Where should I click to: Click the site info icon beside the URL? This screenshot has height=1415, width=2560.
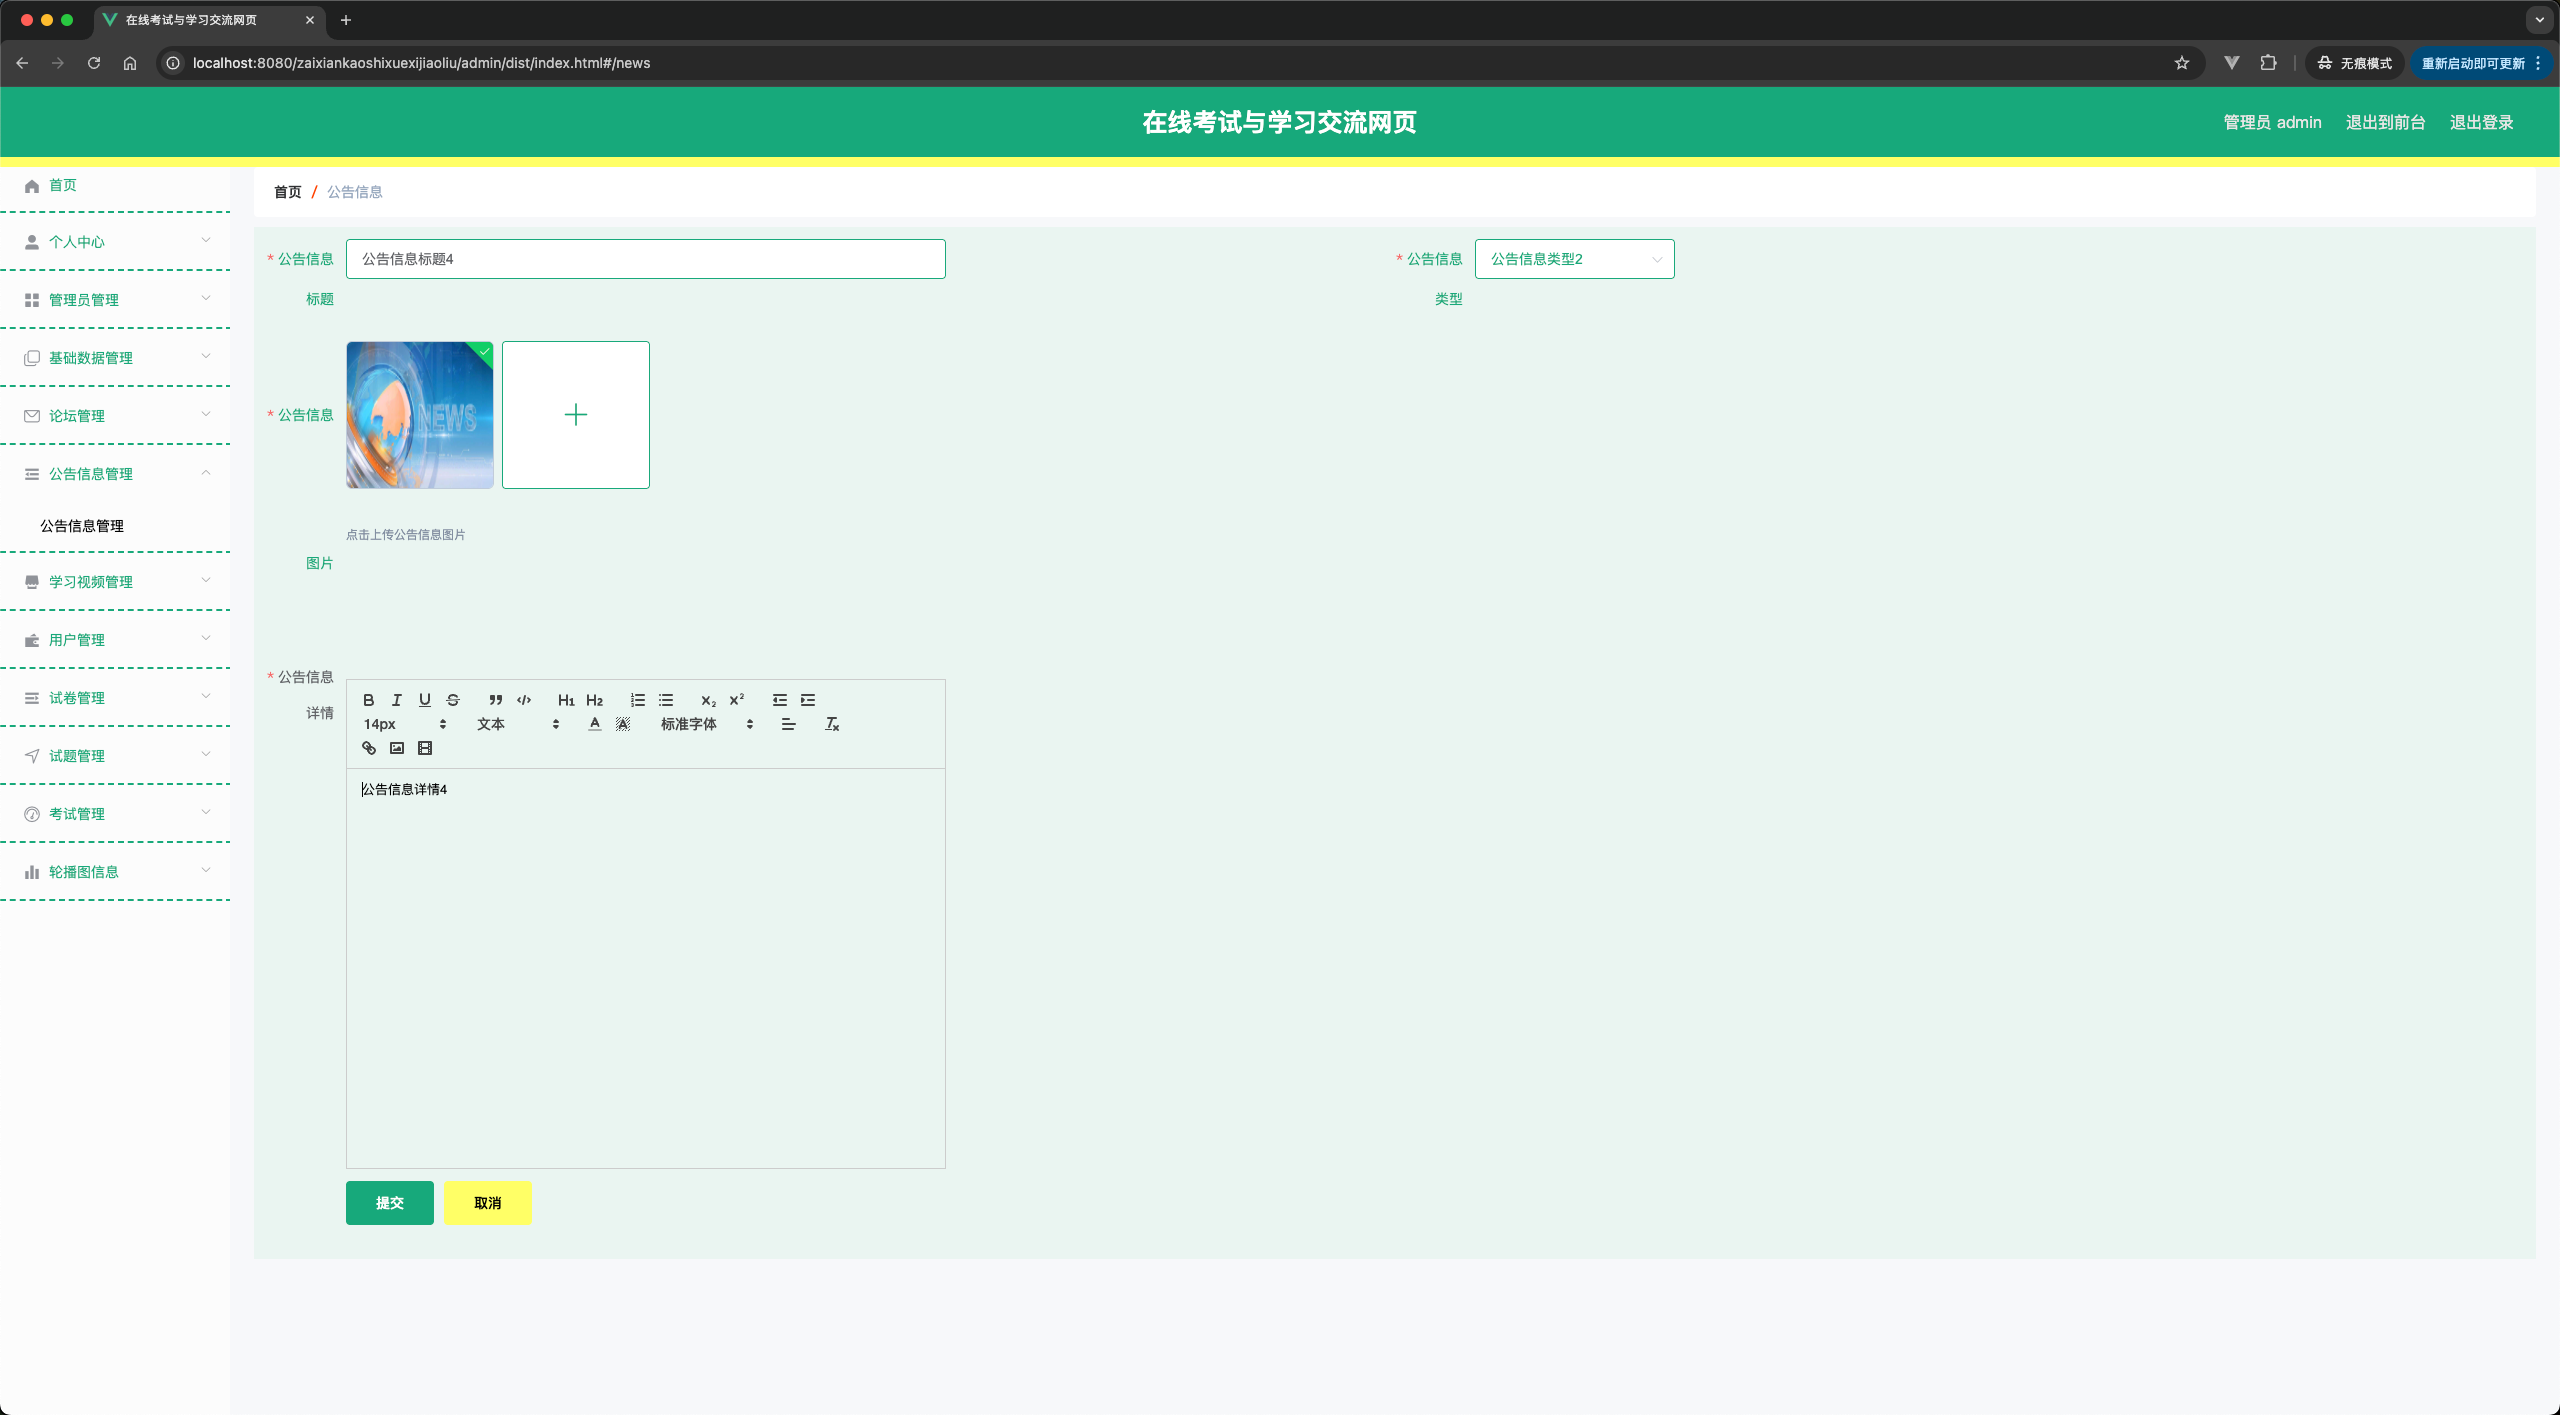click(173, 63)
